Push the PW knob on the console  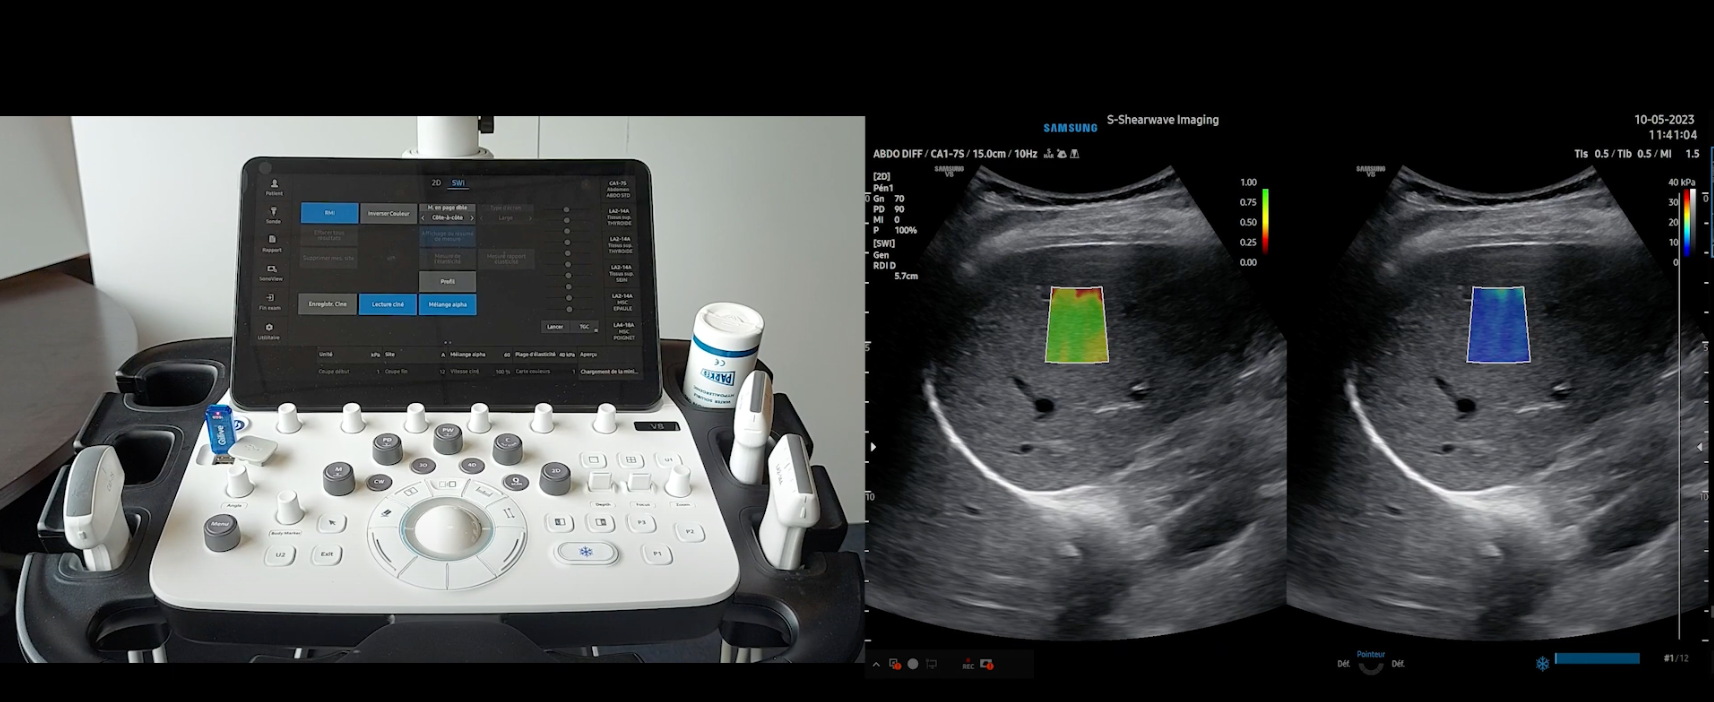[448, 438]
